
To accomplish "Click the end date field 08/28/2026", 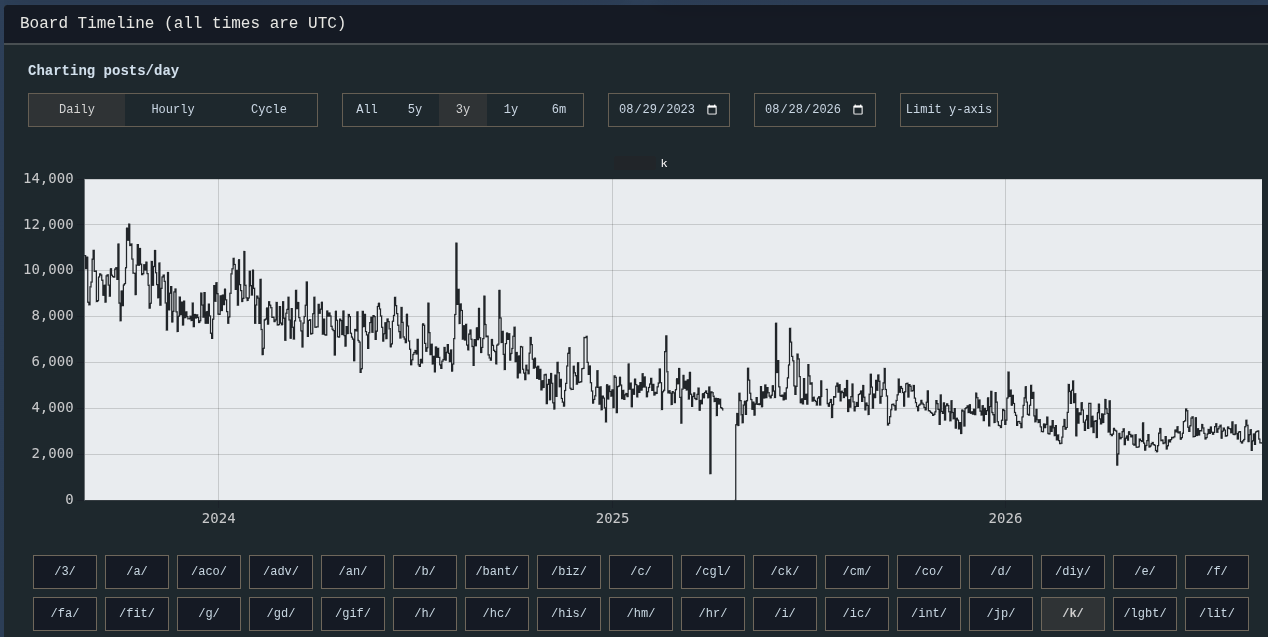I will pos(815,110).
